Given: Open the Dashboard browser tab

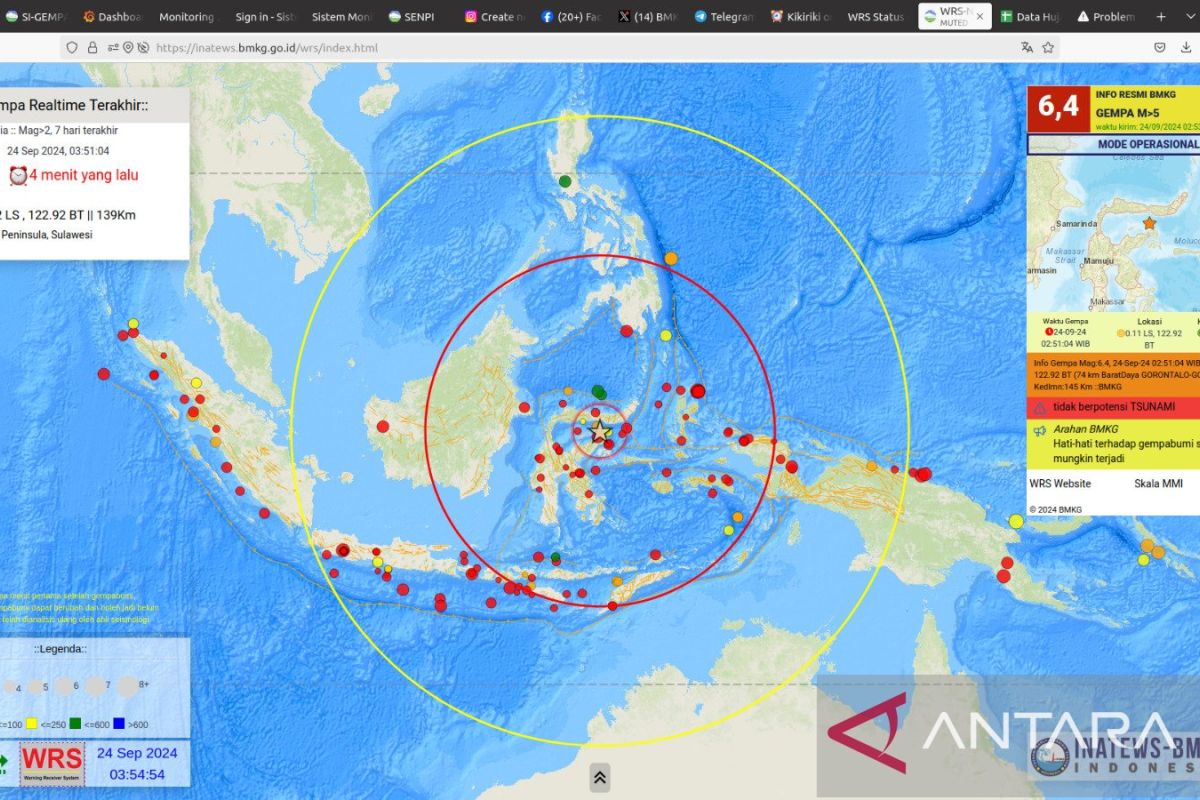Looking at the screenshot, I should pyautogui.click(x=112, y=17).
